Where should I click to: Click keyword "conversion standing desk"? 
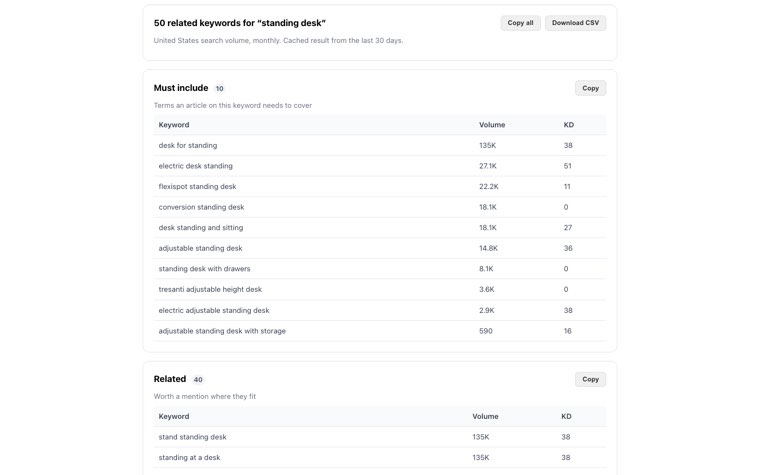201,207
